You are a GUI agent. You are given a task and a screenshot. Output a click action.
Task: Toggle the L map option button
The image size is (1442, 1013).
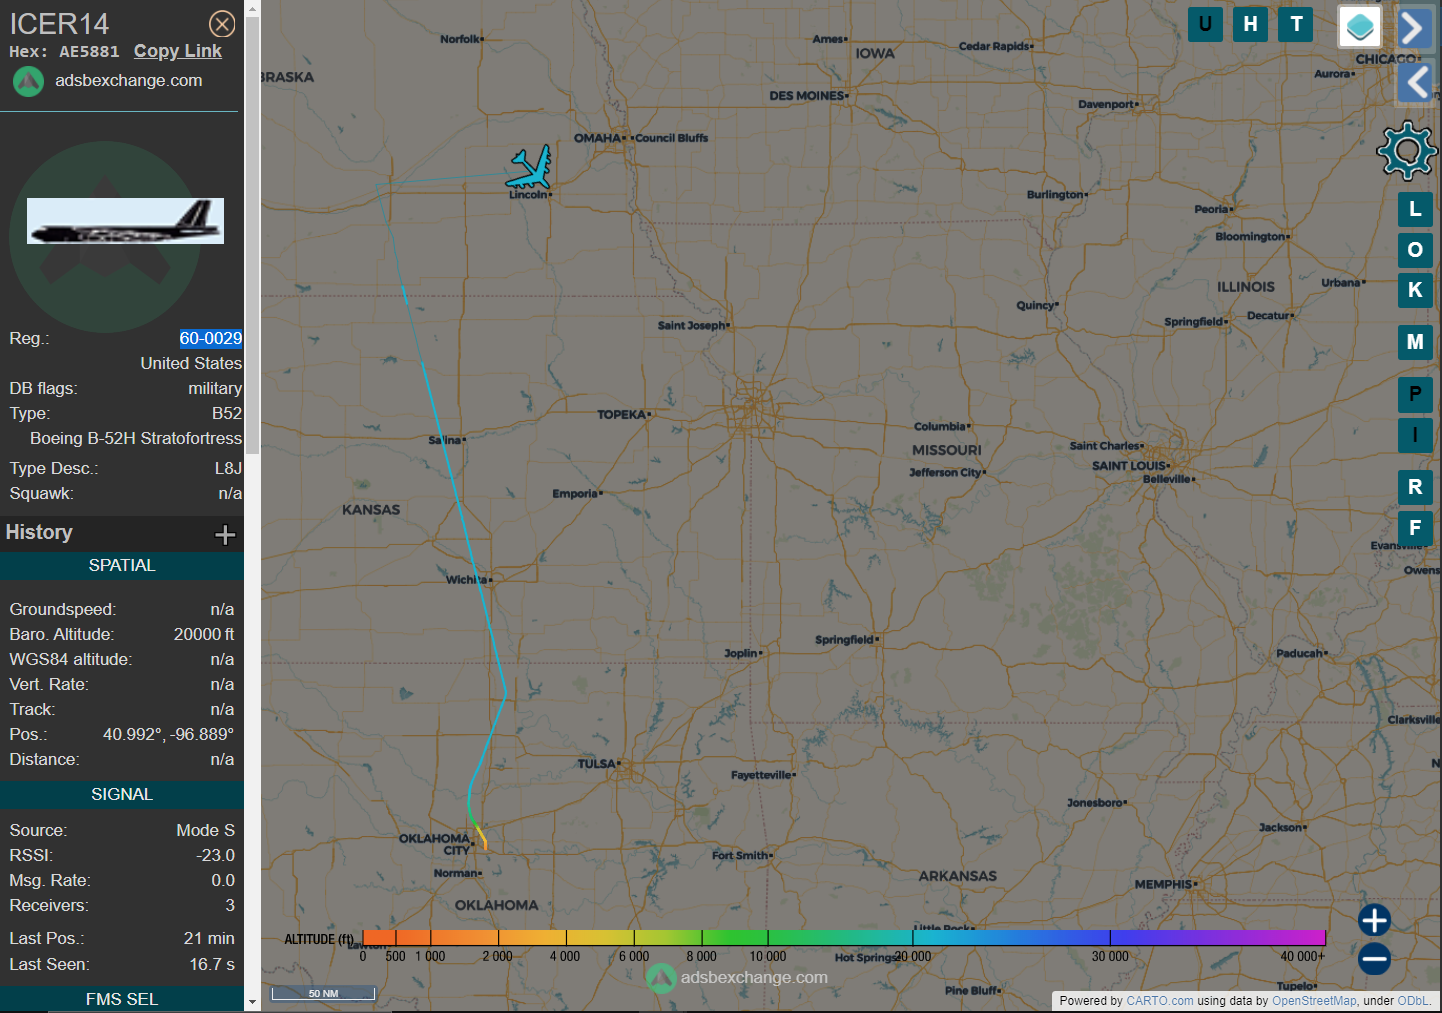[x=1415, y=209]
